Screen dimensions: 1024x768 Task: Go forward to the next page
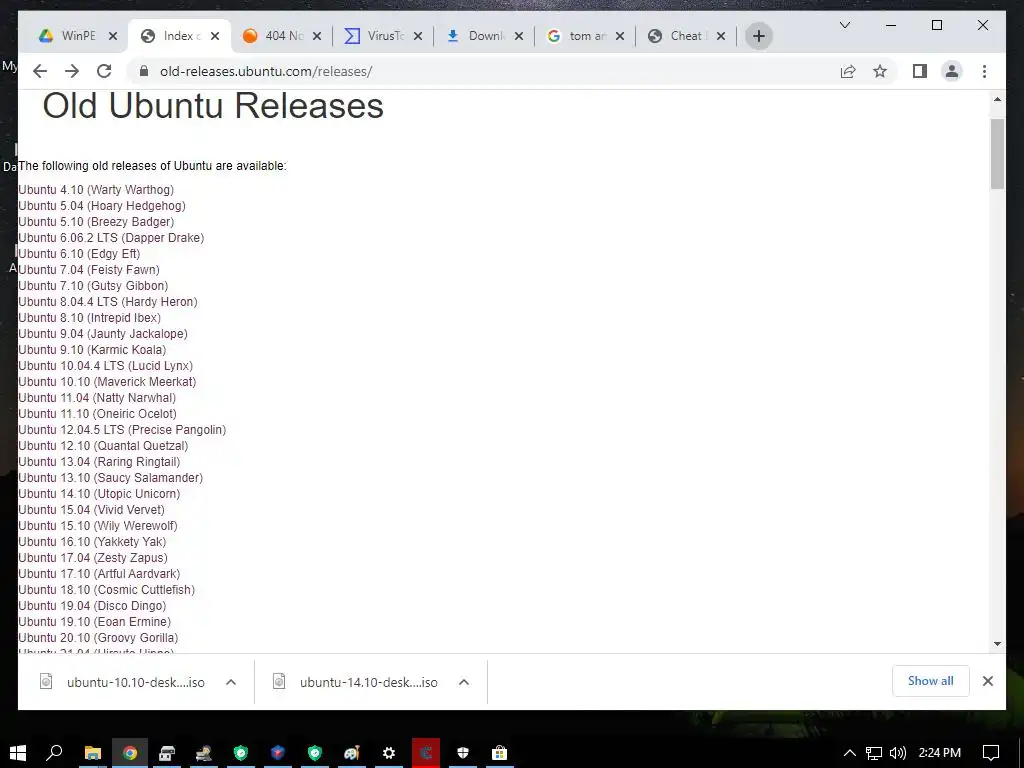pyautogui.click(x=72, y=71)
